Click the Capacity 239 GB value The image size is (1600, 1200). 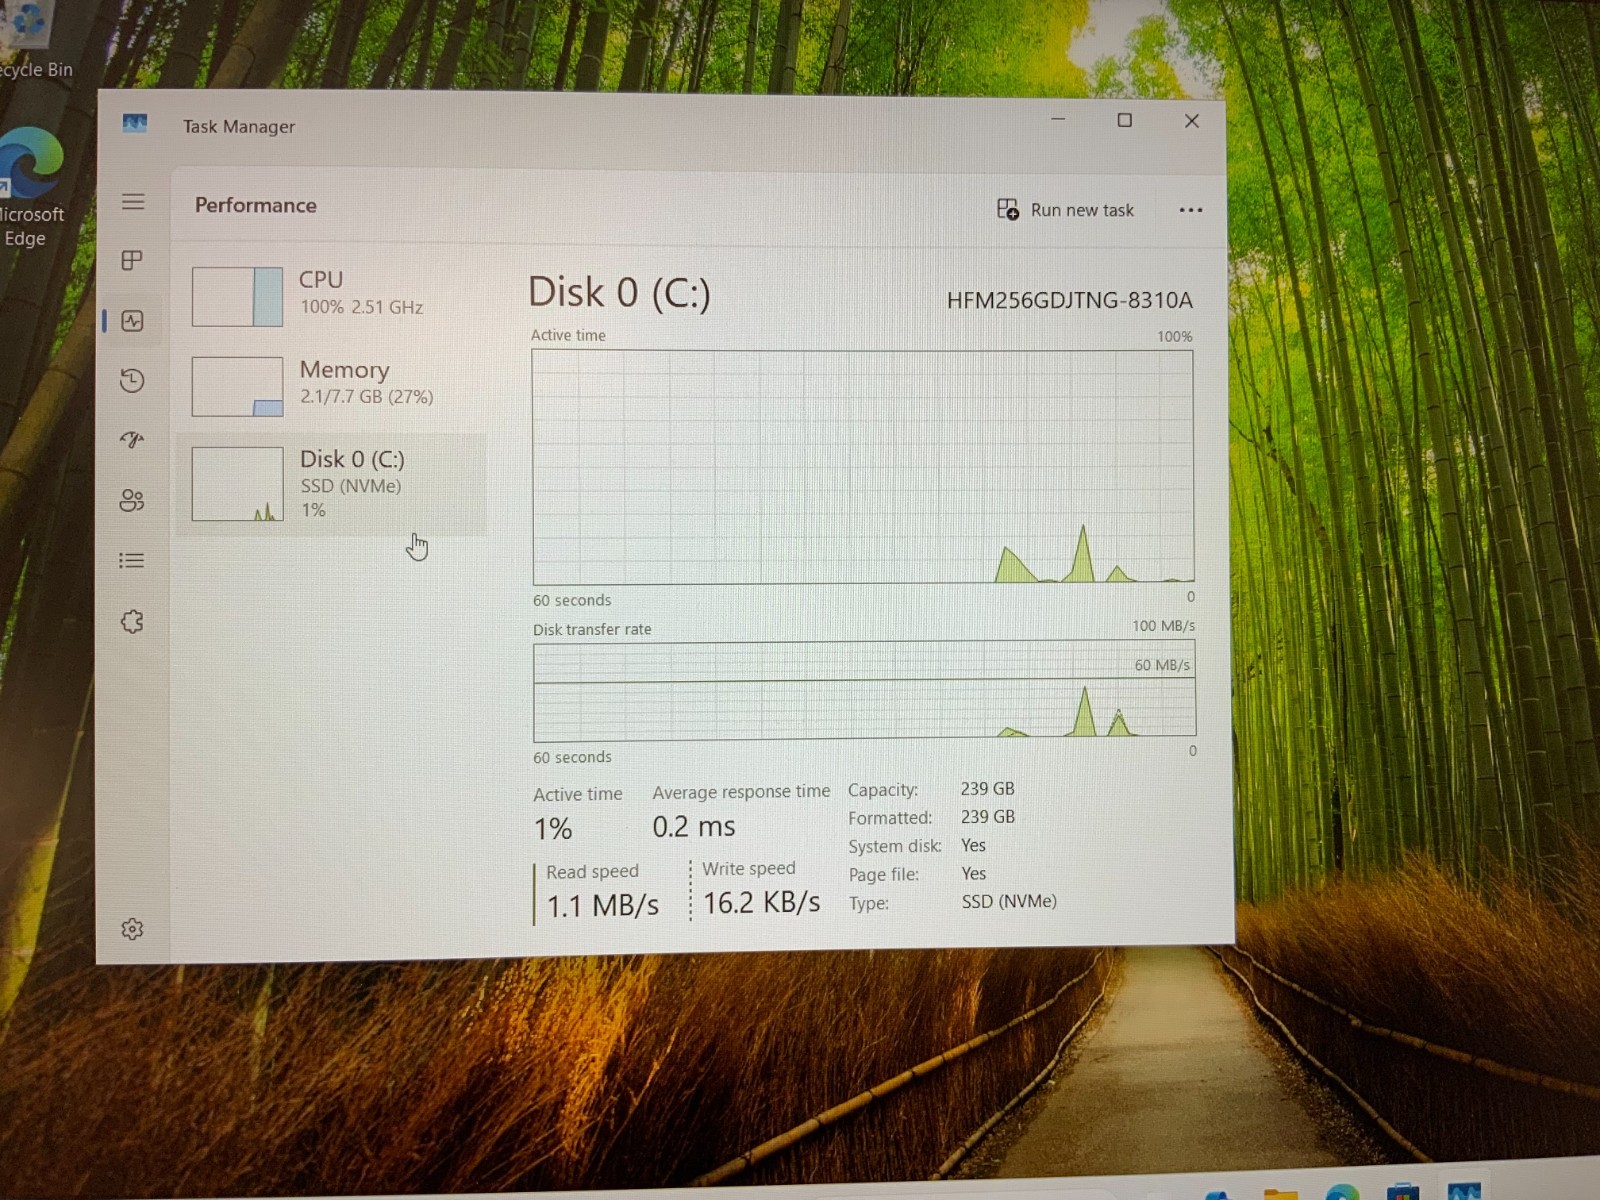[x=987, y=789]
